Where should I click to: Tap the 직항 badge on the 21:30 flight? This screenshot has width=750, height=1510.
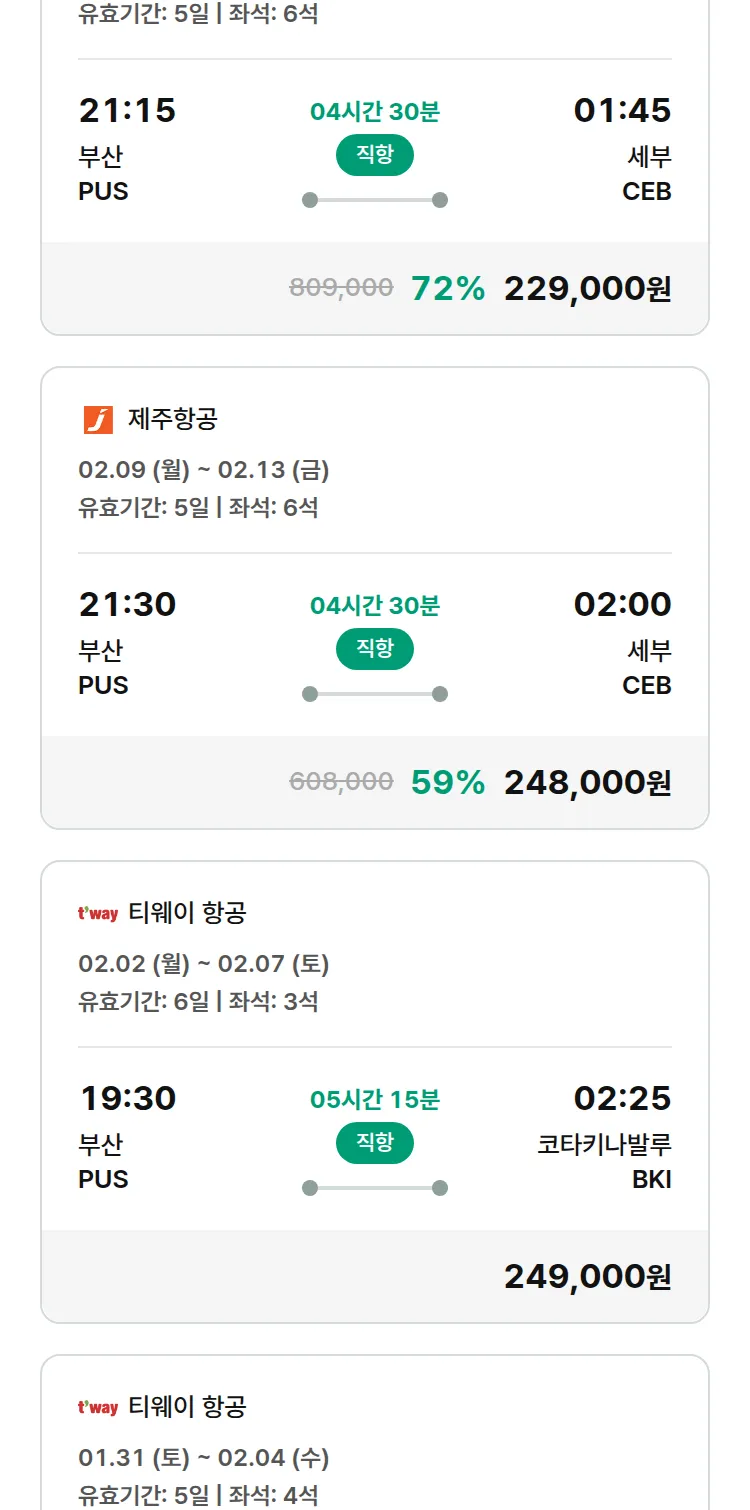pyautogui.click(x=374, y=649)
